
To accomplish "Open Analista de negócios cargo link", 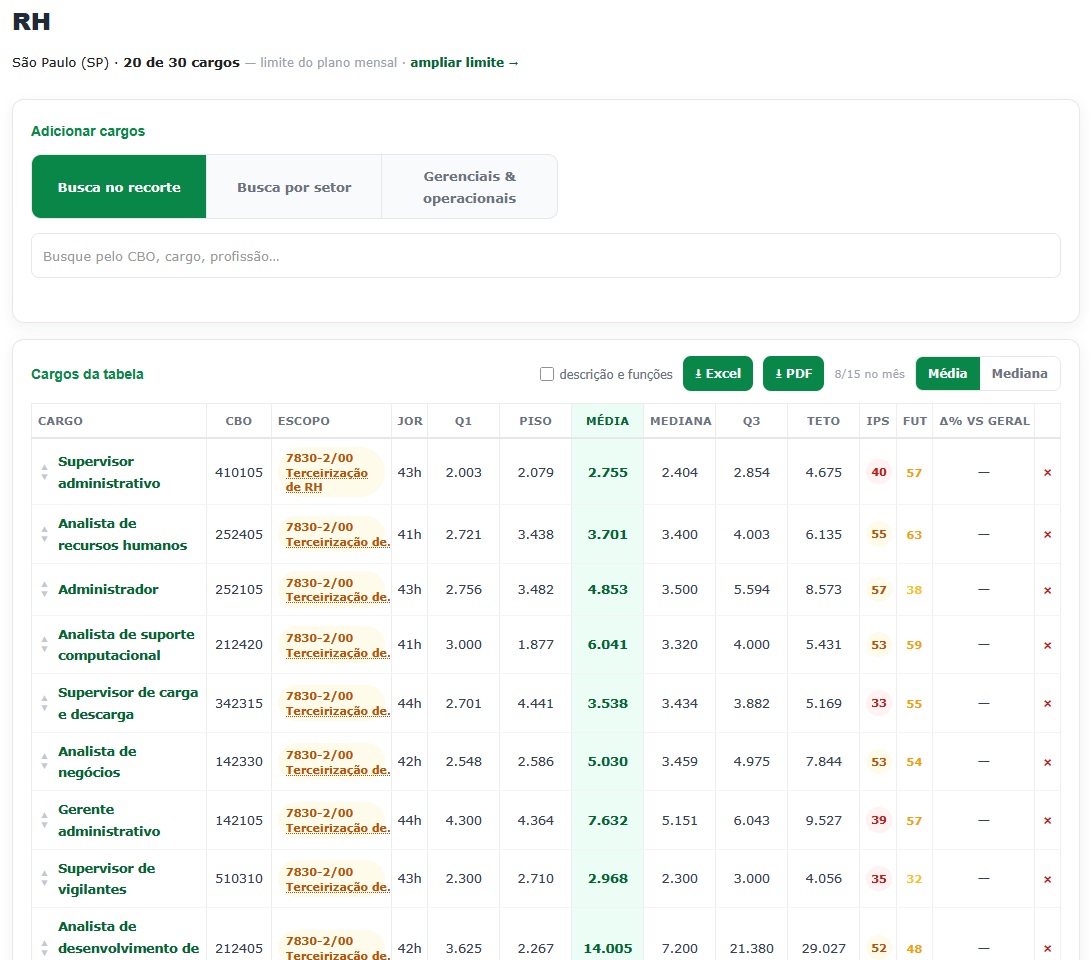I will [x=97, y=761].
